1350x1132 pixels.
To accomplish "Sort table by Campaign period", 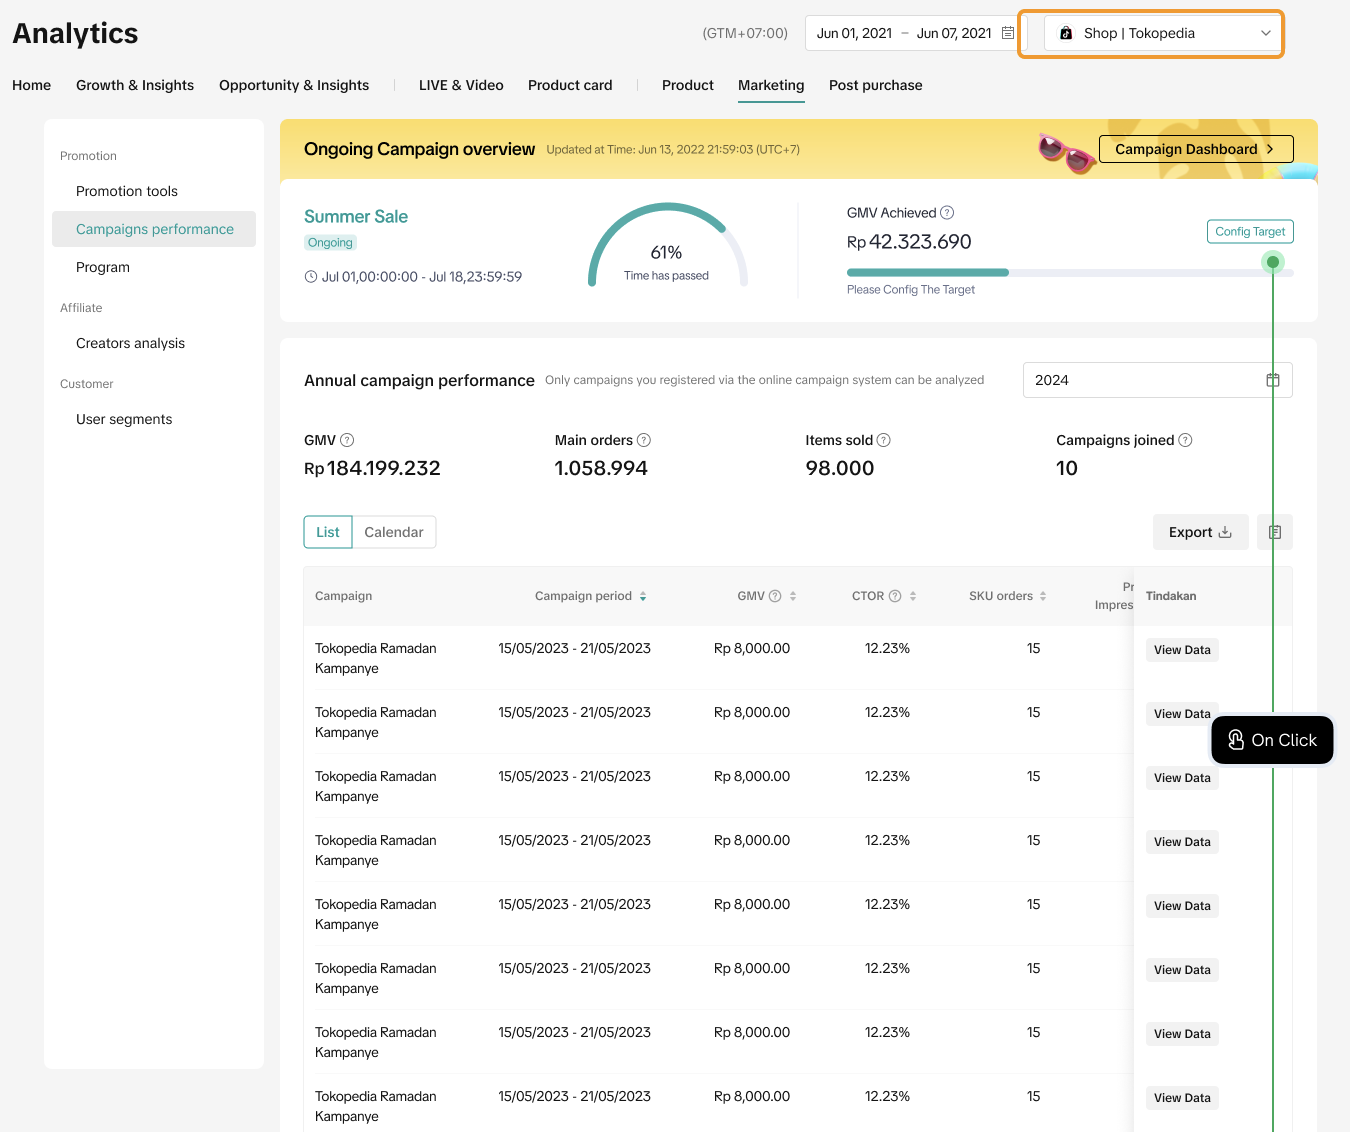I will pyautogui.click(x=643, y=596).
